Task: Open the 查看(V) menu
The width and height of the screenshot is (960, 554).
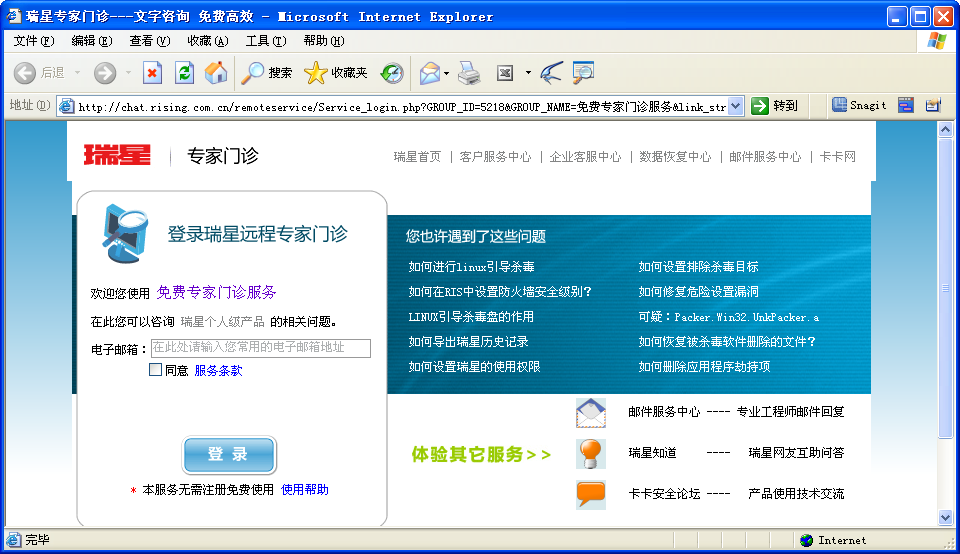Action: tap(149, 41)
